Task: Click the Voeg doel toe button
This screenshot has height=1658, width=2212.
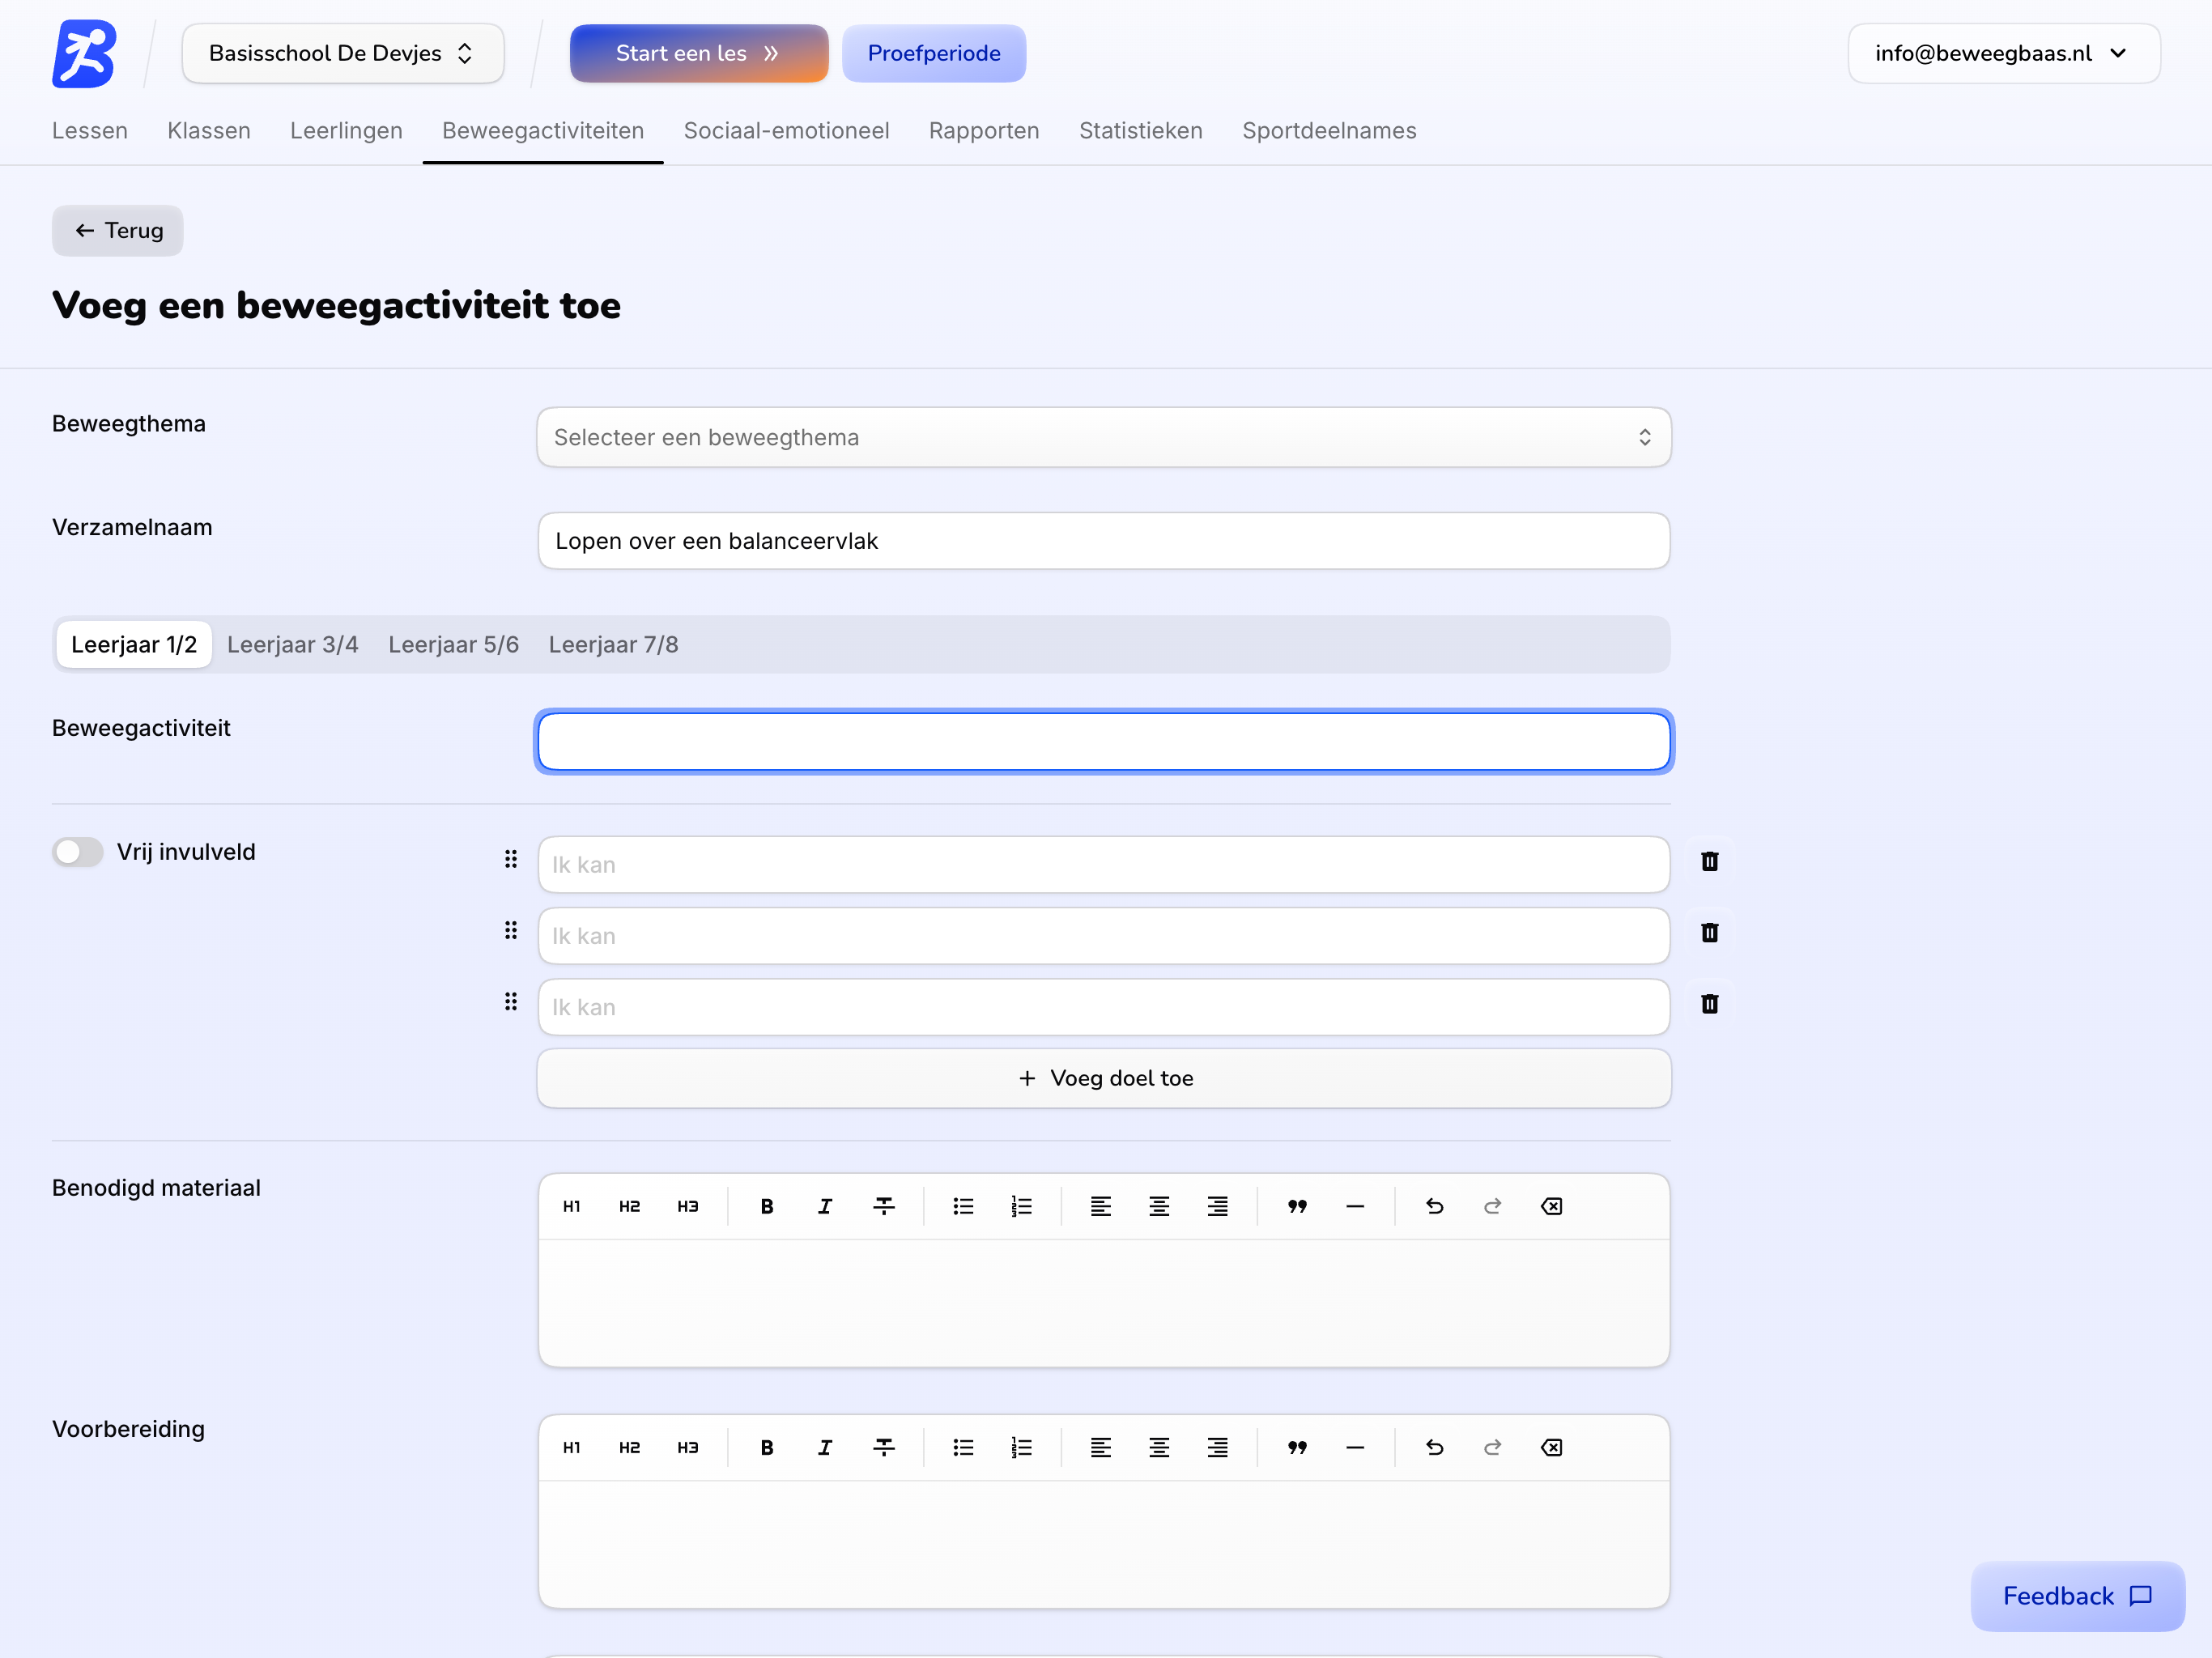Action: 1103,1078
